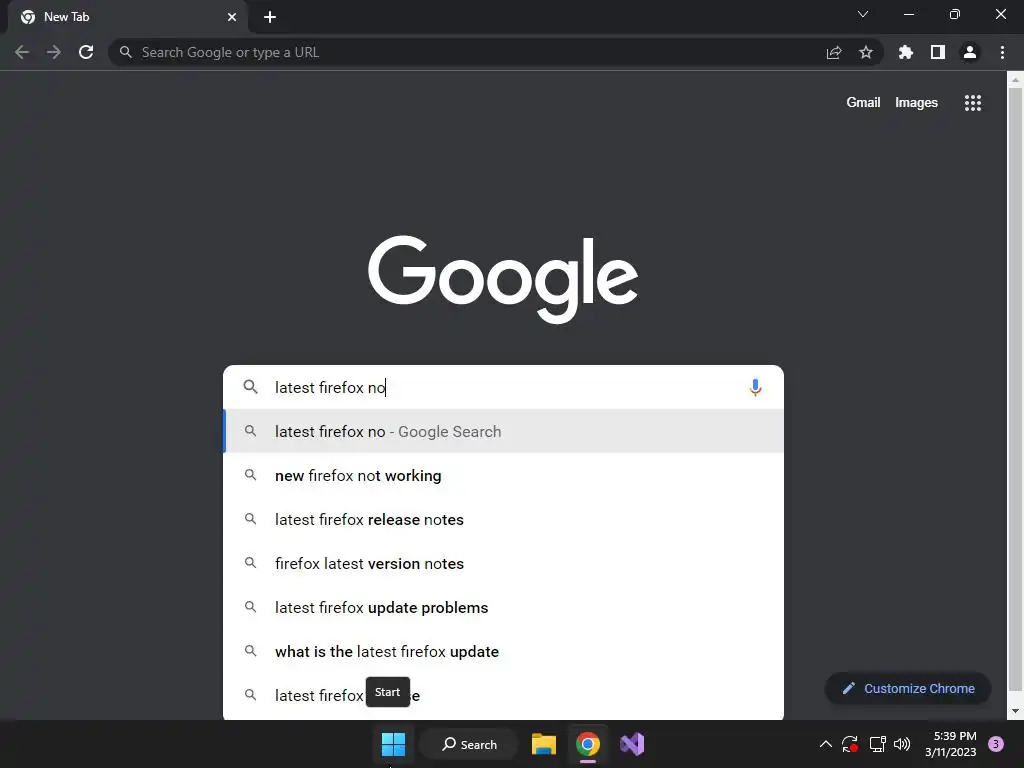Choose suggestion 'new firefox not working'

pos(504,475)
